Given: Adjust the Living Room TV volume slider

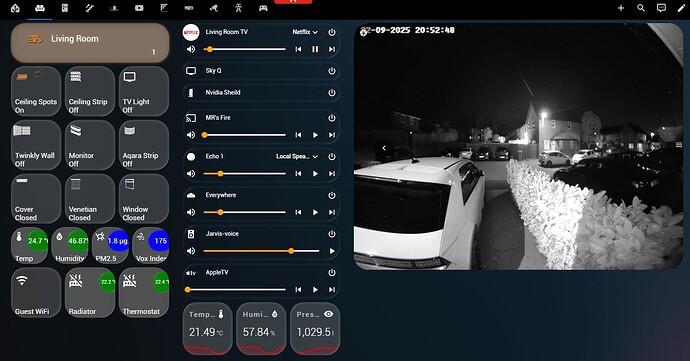Looking at the screenshot, I should tap(245, 49).
